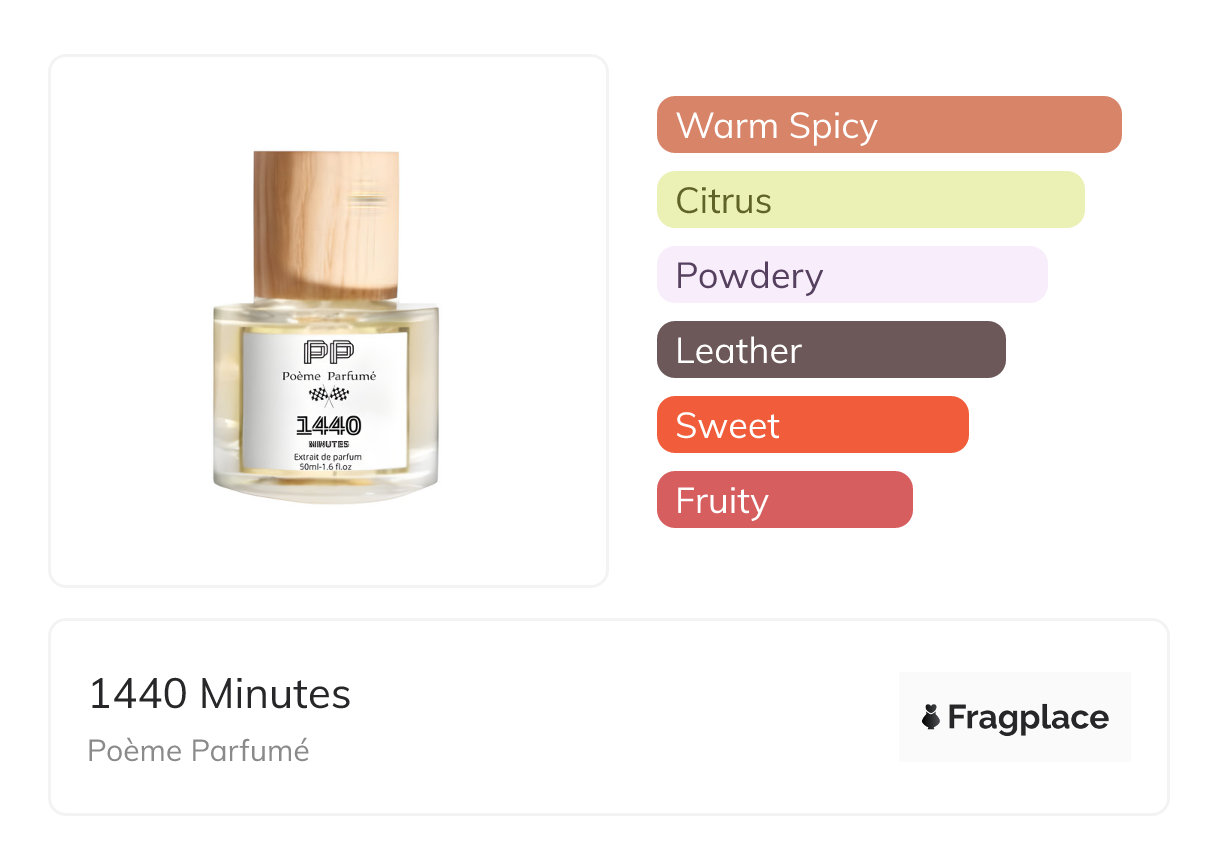Click the 1440 number on the bottle label
The height and width of the screenshot is (864, 1218).
click(x=328, y=425)
